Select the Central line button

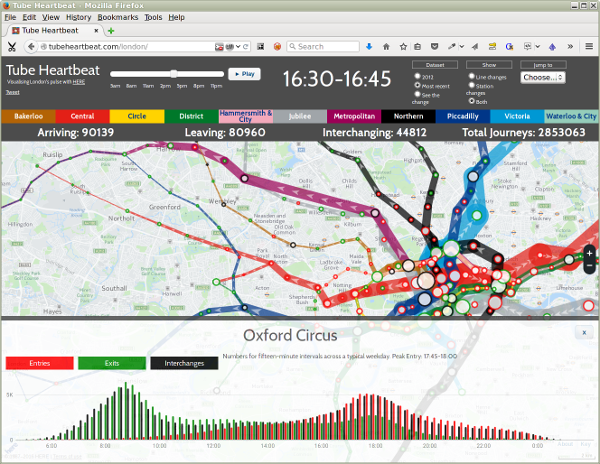tap(82, 116)
